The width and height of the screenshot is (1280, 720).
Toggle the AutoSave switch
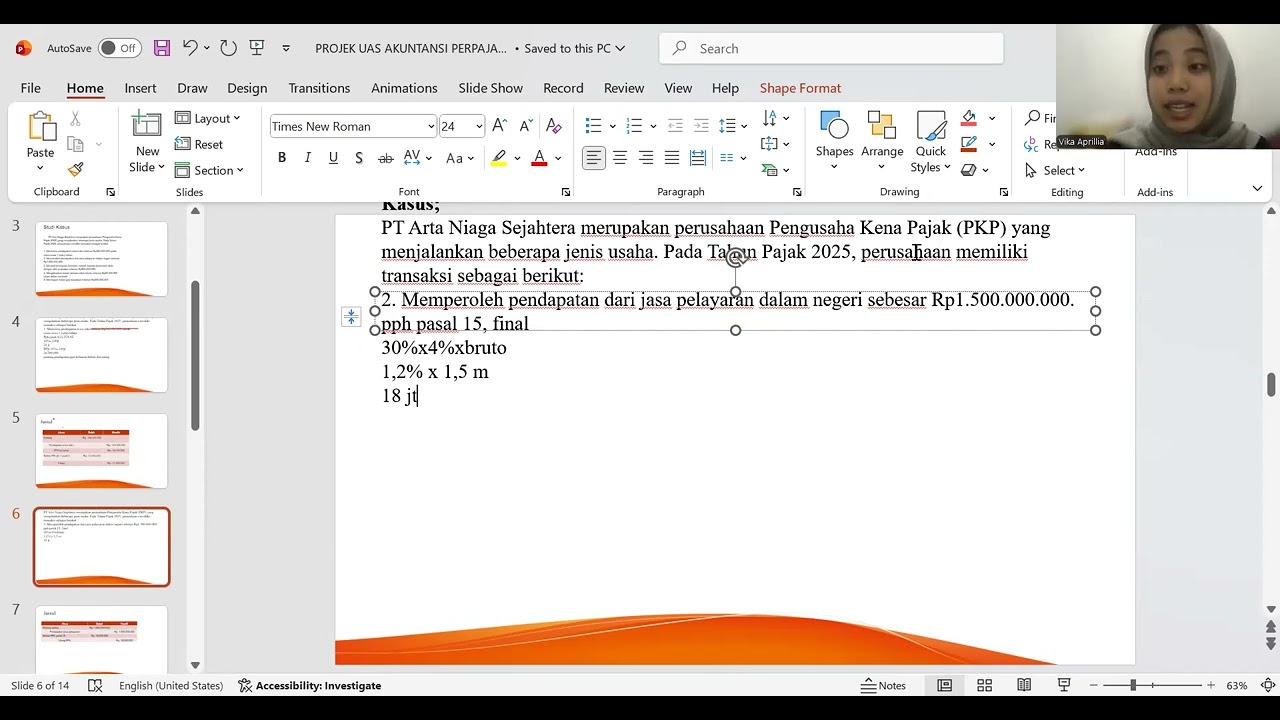(119, 48)
